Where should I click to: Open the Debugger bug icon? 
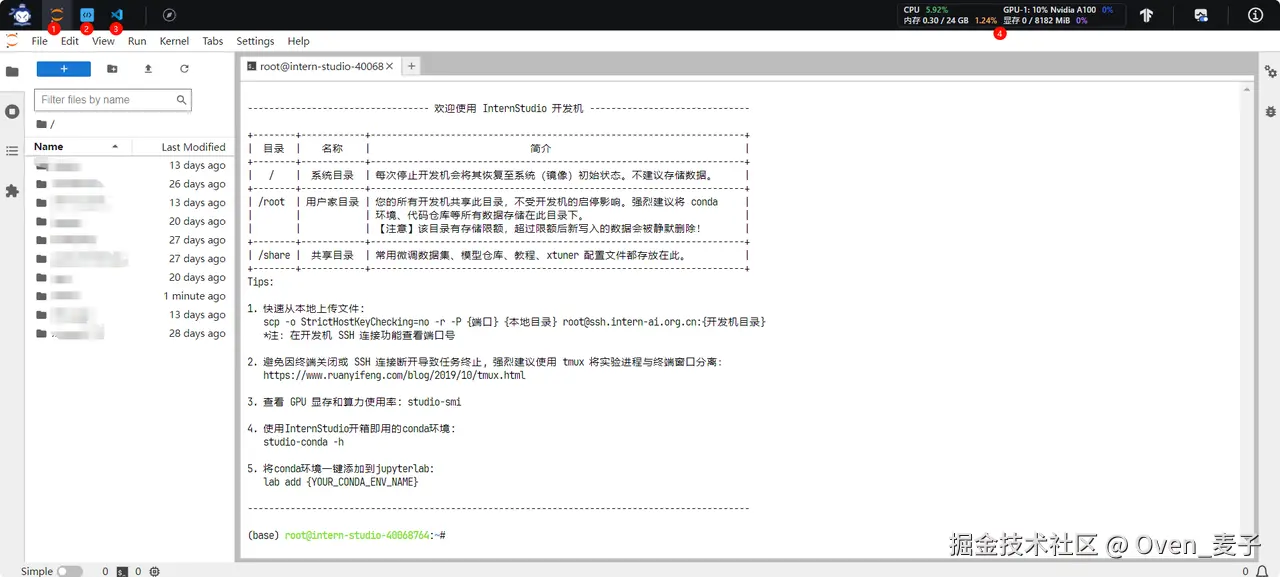(1270, 111)
